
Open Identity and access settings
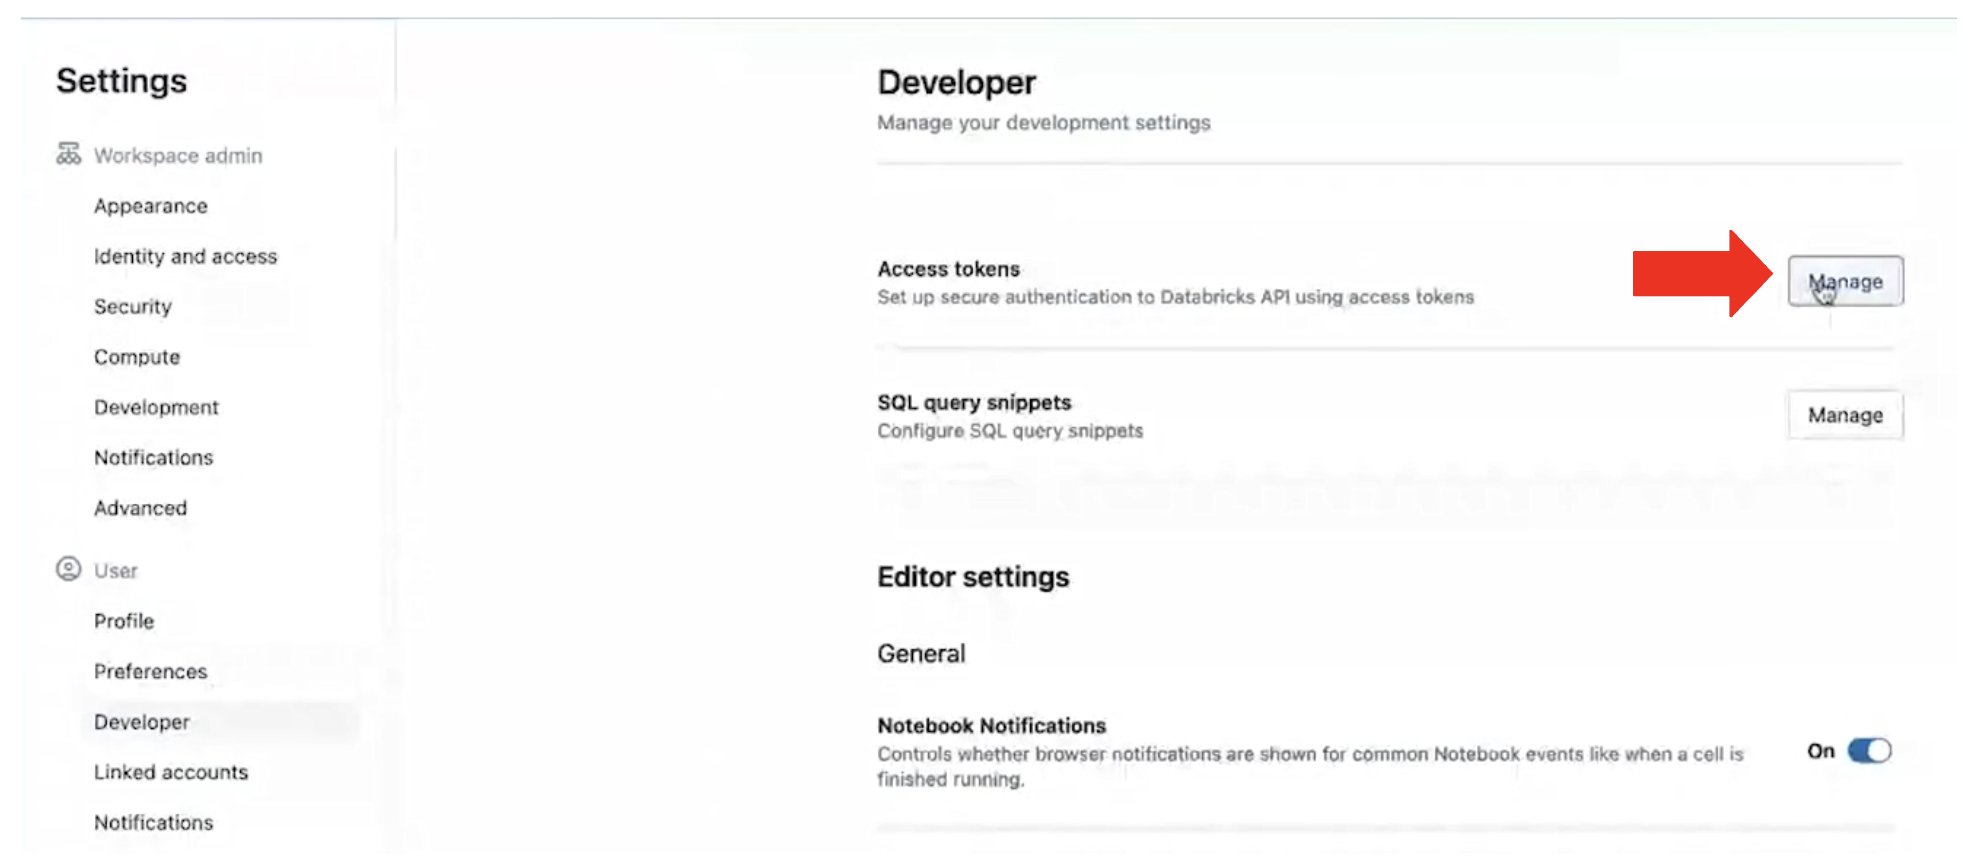tap(185, 256)
